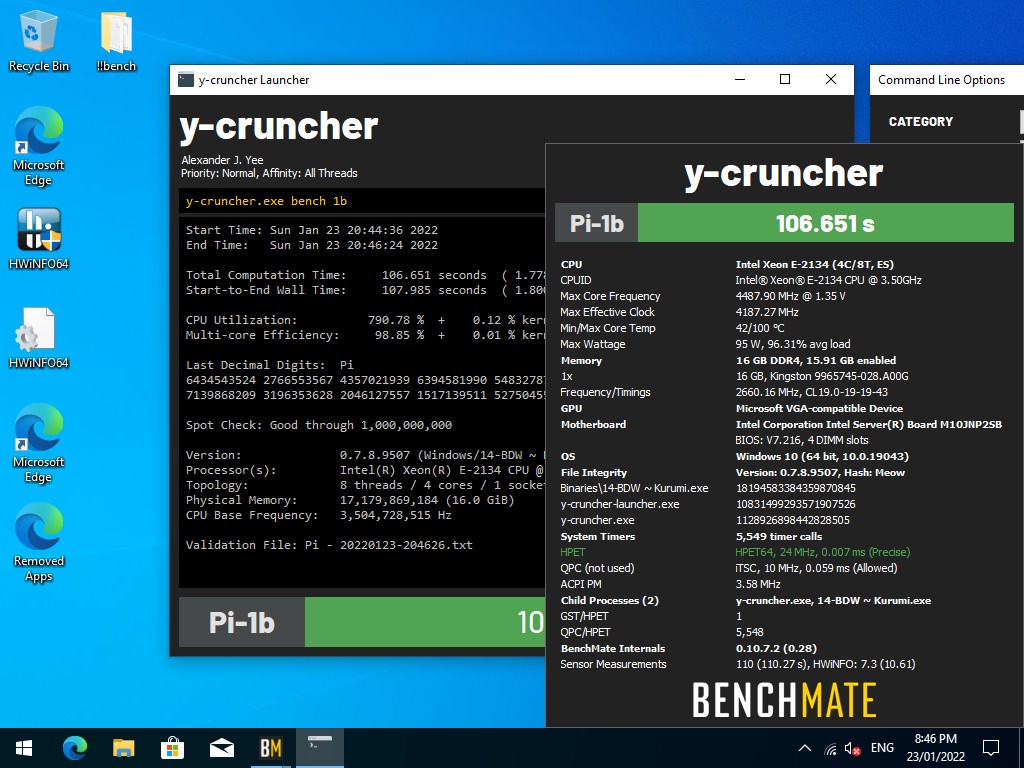The width and height of the screenshot is (1024, 768).
Task: Click the Command Line Options window title
Action: (941, 80)
